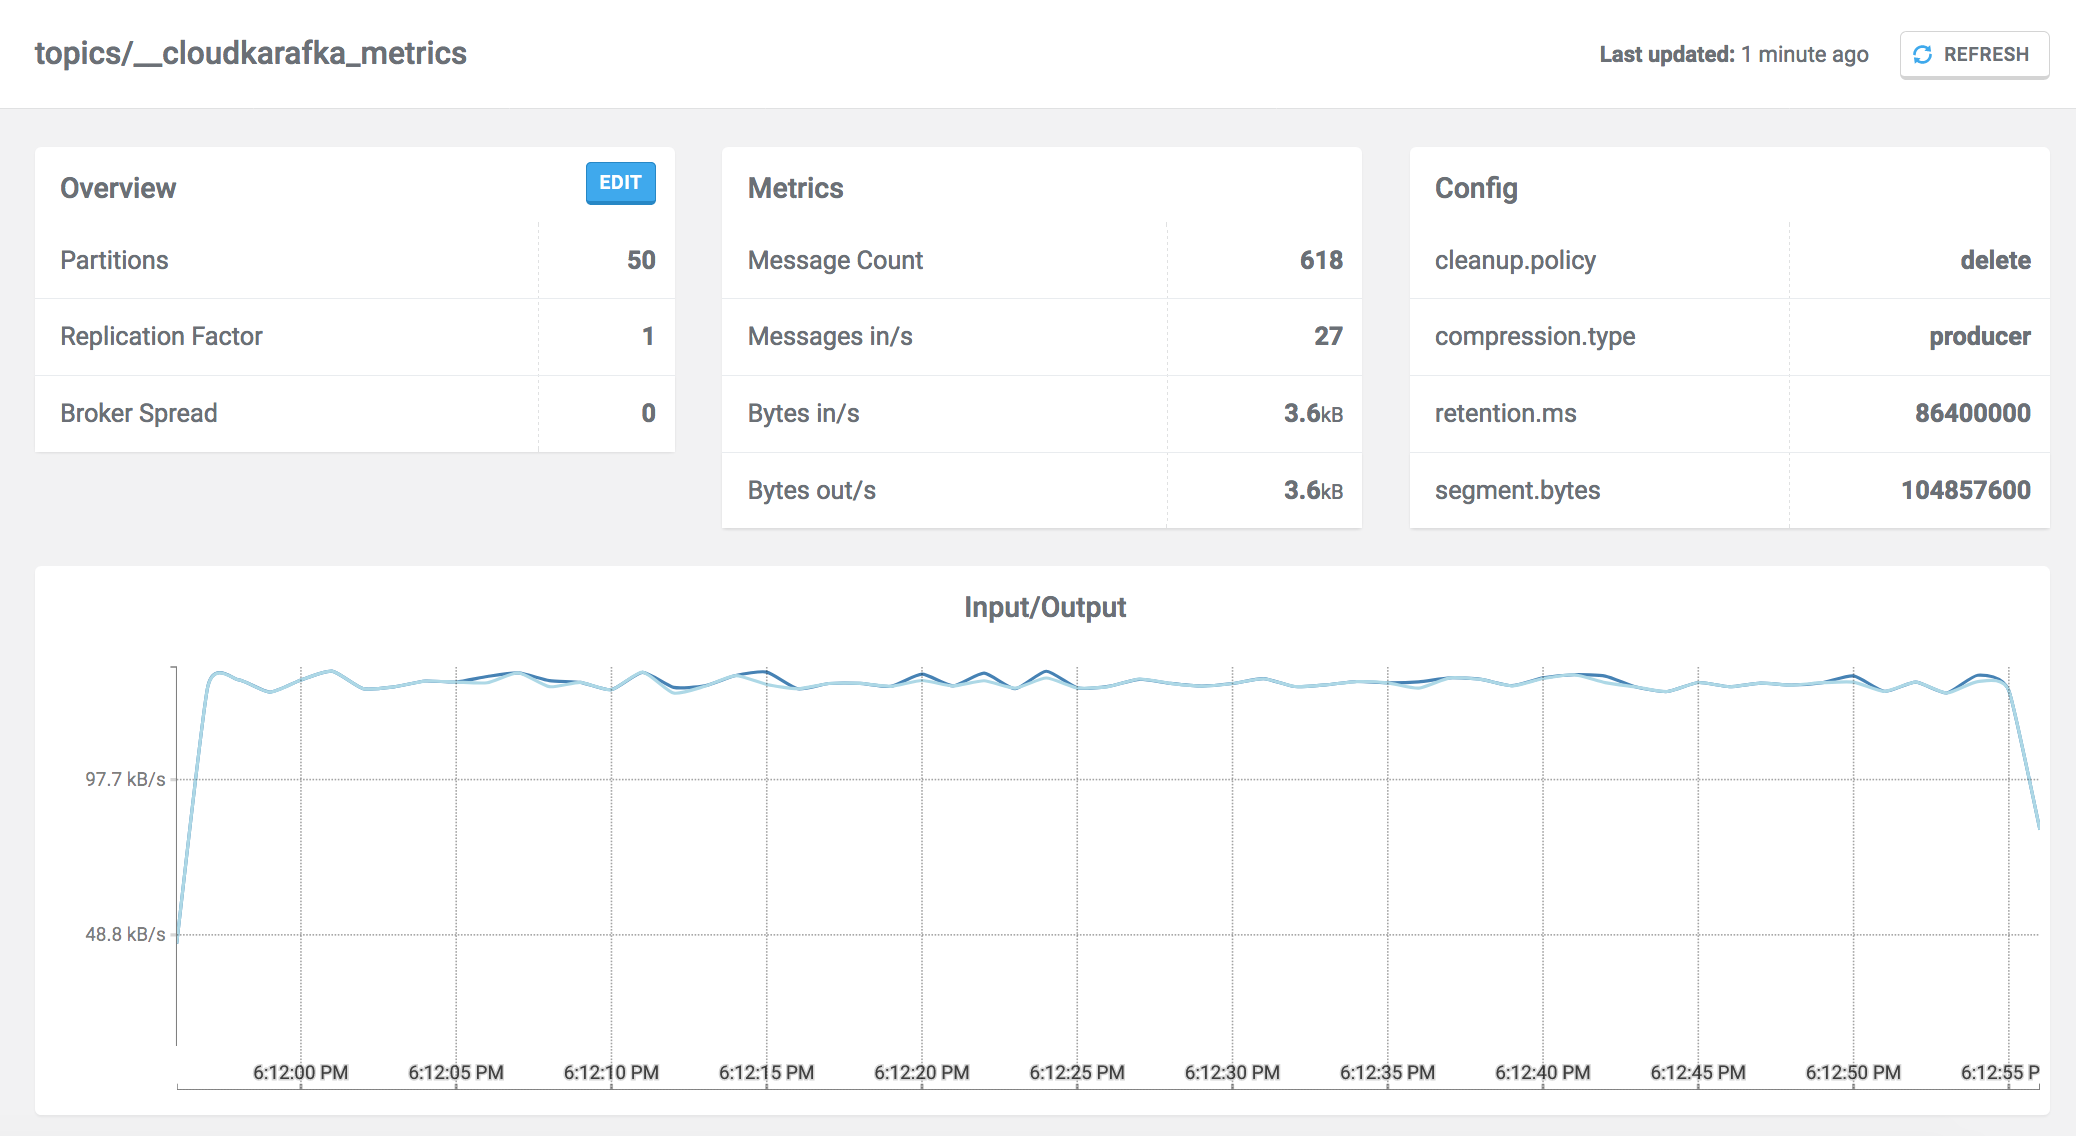
Task: Select the Message Count label
Action: tap(835, 260)
